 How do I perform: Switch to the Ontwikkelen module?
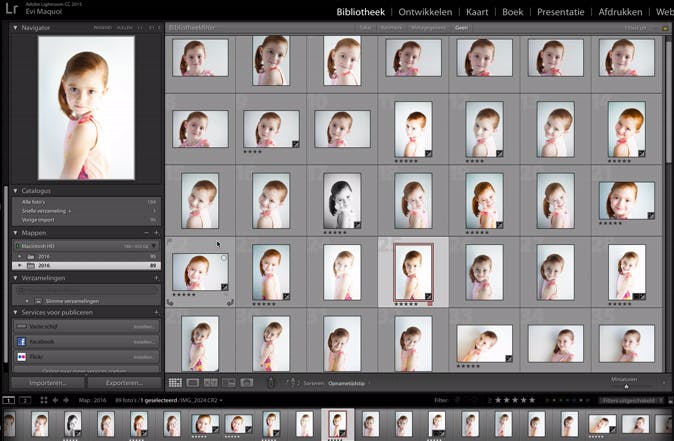[427, 12]
